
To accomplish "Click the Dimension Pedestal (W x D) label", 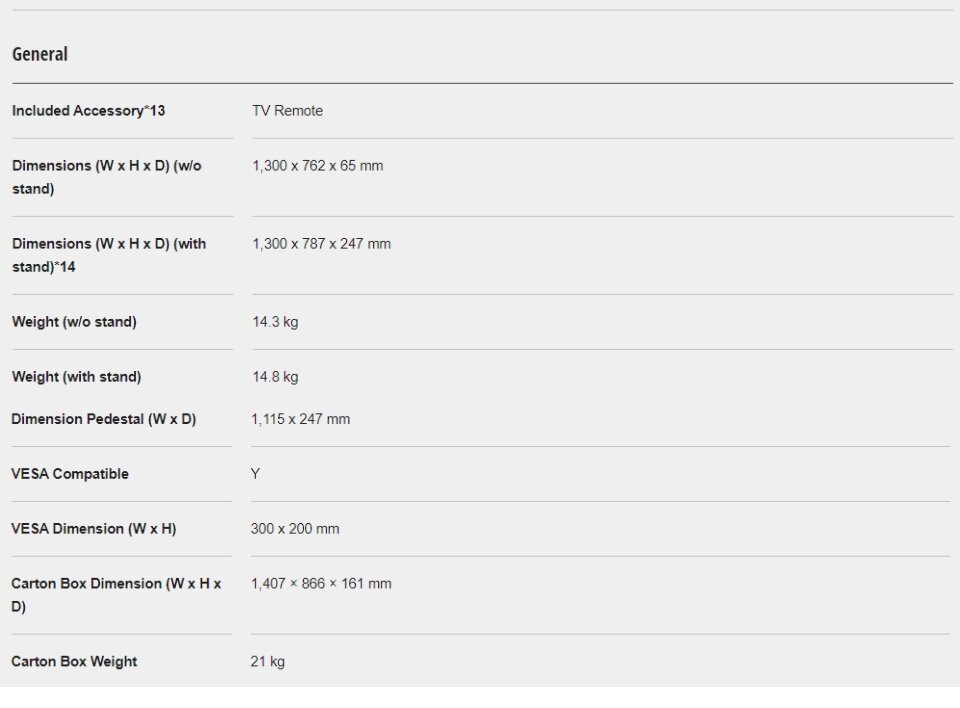I will point(103,419).
